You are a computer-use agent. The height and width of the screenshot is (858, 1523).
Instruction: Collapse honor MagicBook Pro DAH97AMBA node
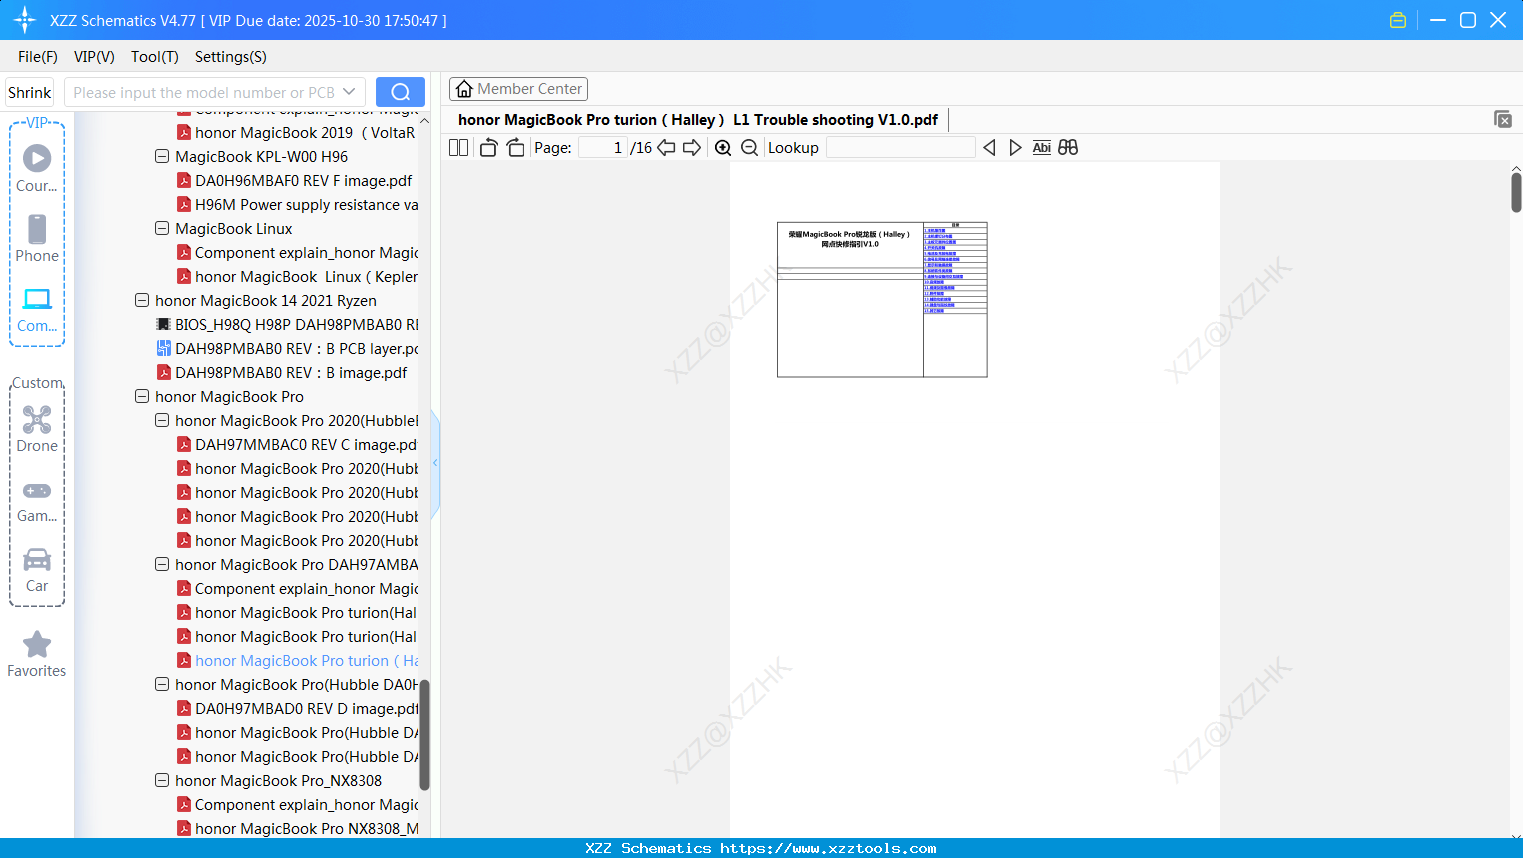click(162, 565)
